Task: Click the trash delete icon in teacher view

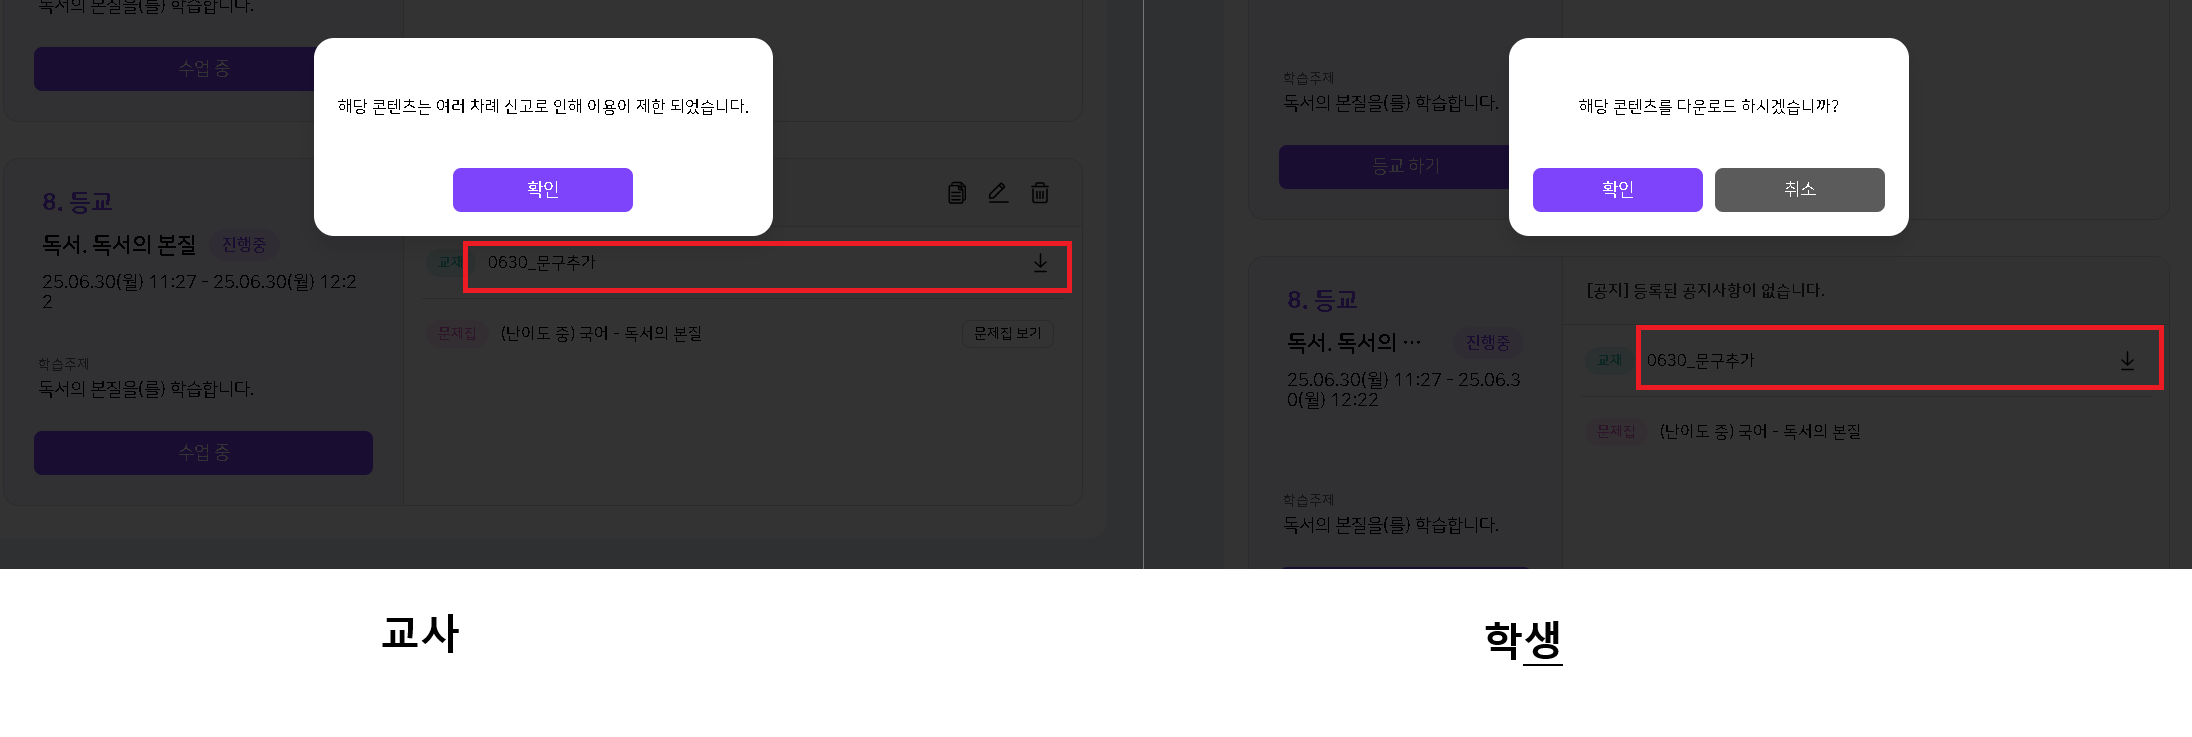Action: tap(1040, 193)
